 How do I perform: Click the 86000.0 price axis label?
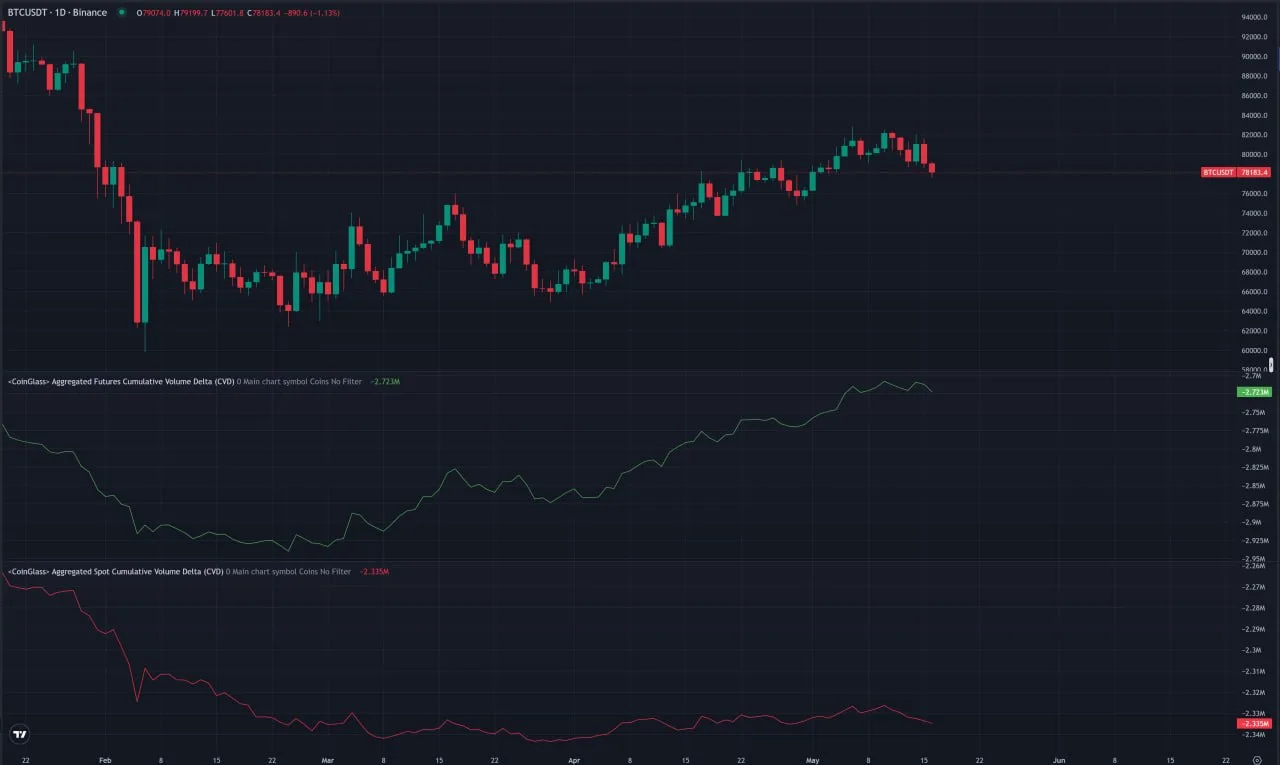[x=1255, y=96]
